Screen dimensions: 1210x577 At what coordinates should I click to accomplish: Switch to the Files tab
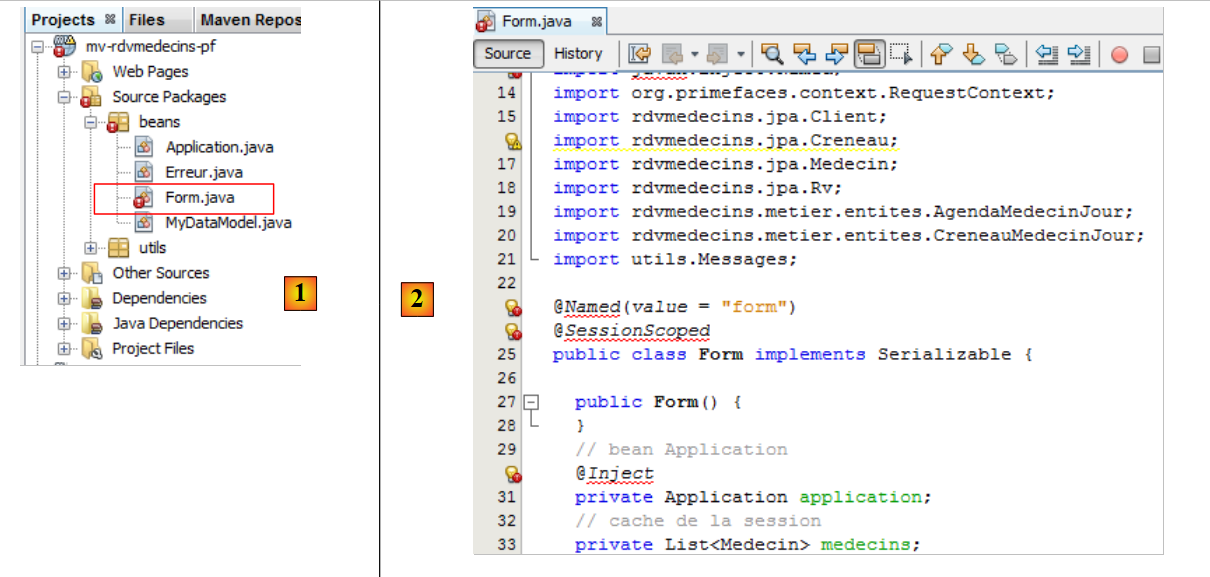(x=147, y=19)
